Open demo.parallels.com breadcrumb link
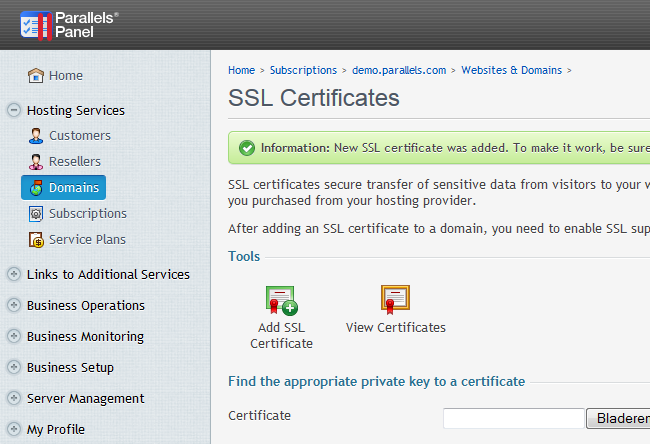 point(400,71)
